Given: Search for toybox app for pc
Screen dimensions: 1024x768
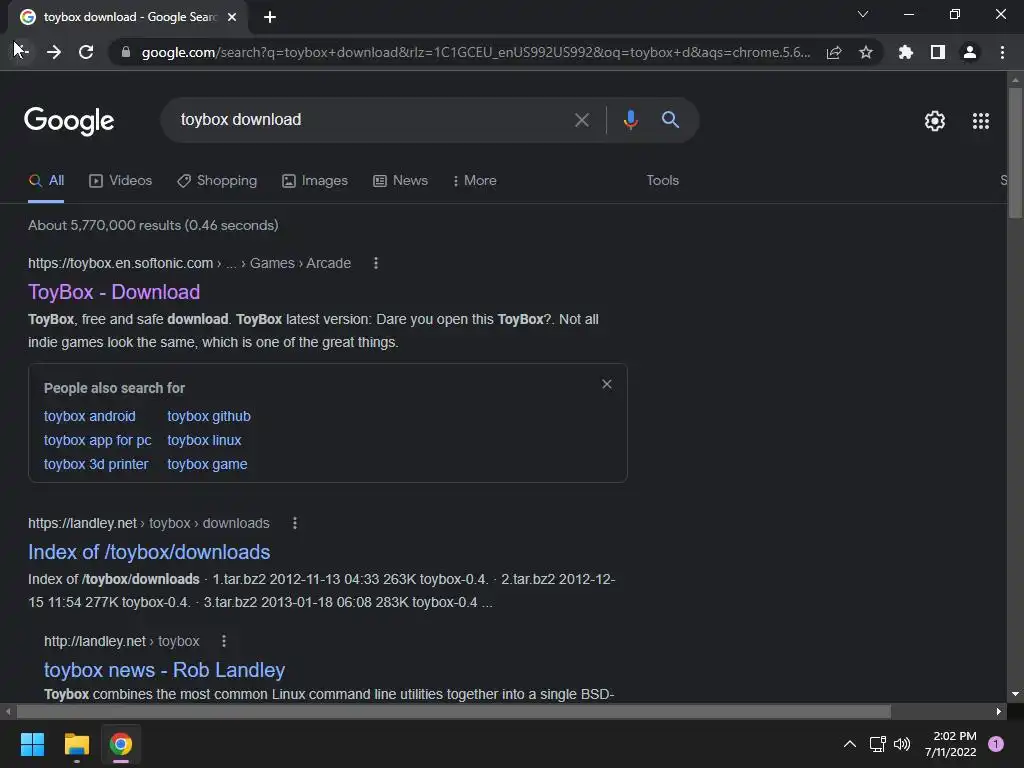Looking at the screenshot, I should (97, 441).
